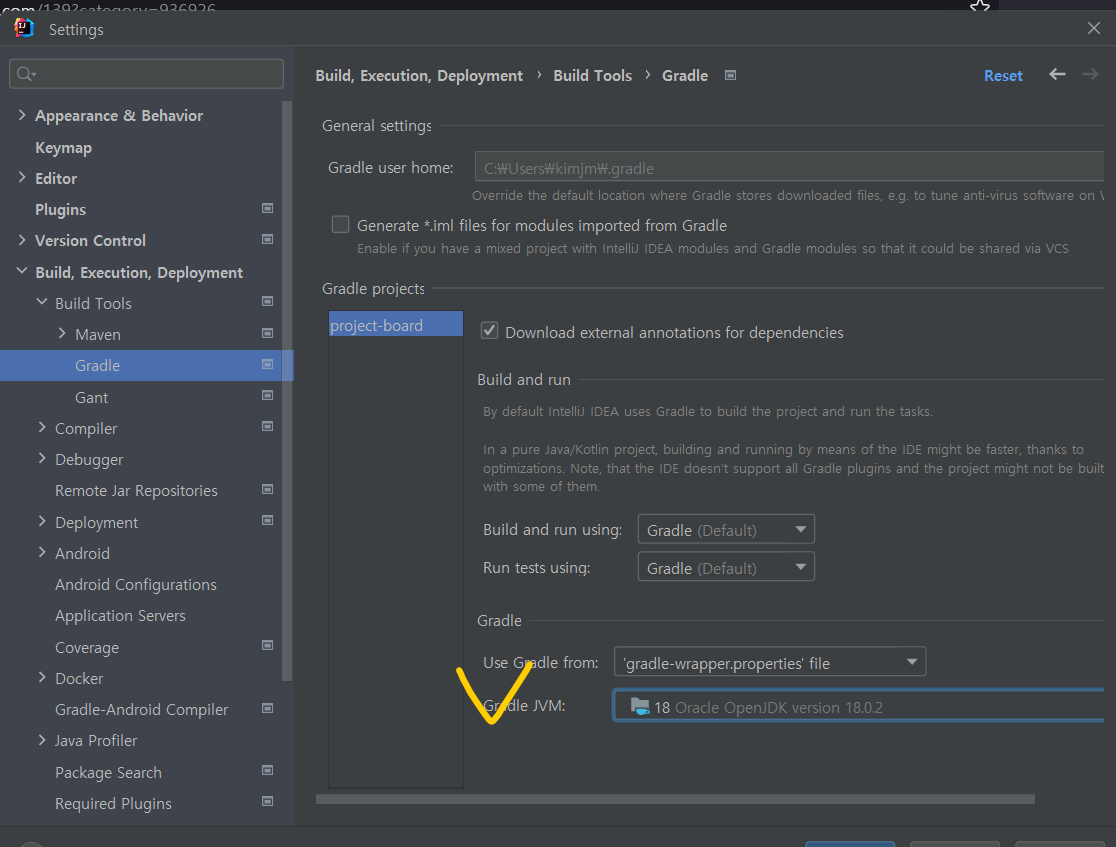Expand the Debugger node
Image resolution: width=1116 pixels, height=847 pixels.
click(x=42, y=458)
